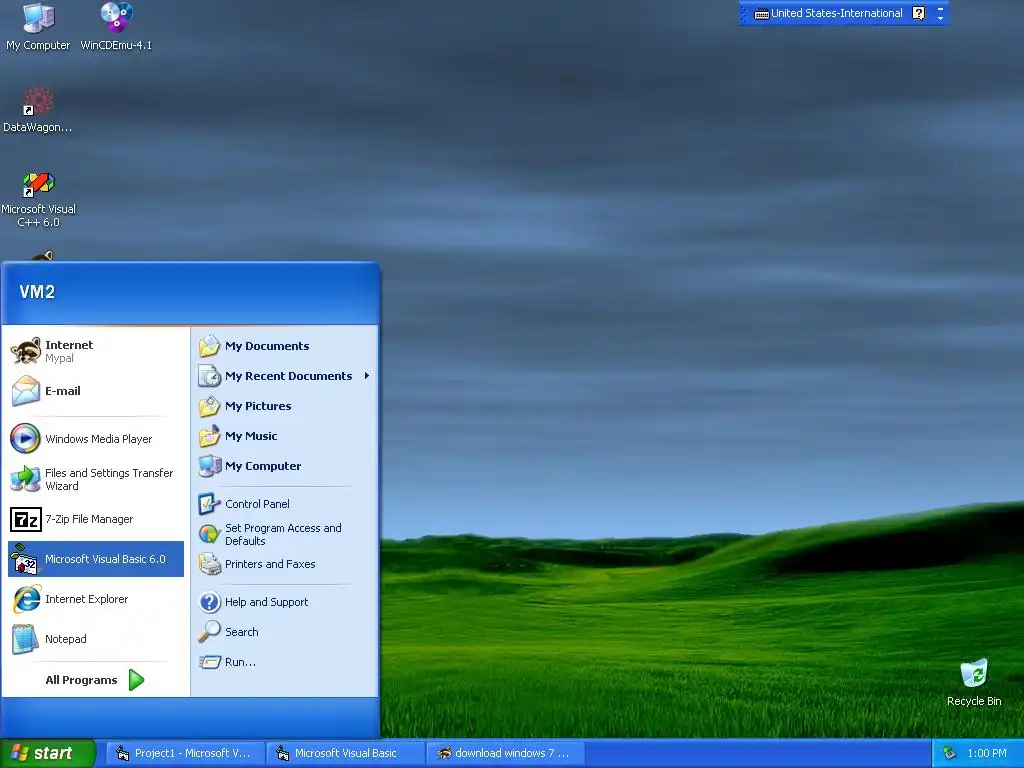1024x768 pixels.
Task: Open My Computer from Start menu
Action: point(285,466)
